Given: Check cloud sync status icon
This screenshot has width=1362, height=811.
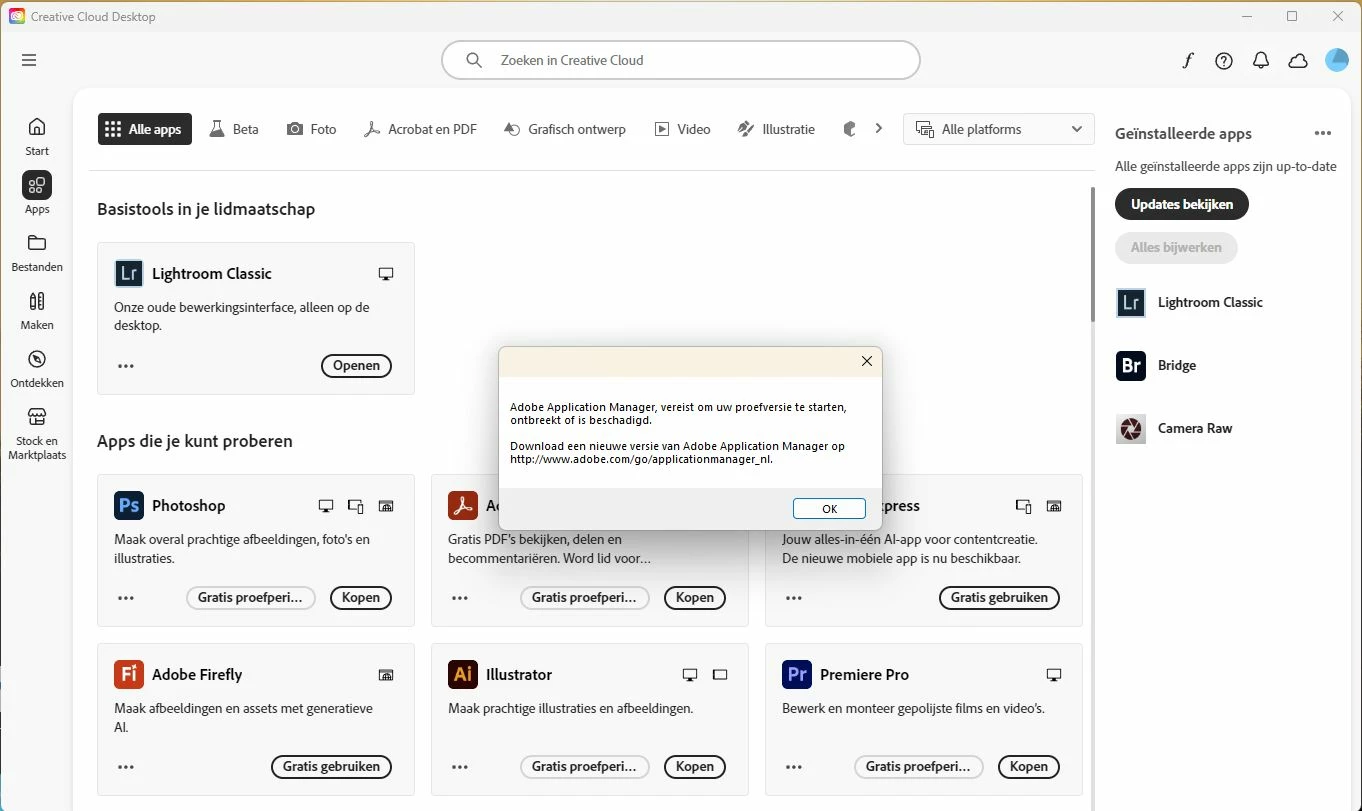Looking at the screenshot, I should [1298, 61].
